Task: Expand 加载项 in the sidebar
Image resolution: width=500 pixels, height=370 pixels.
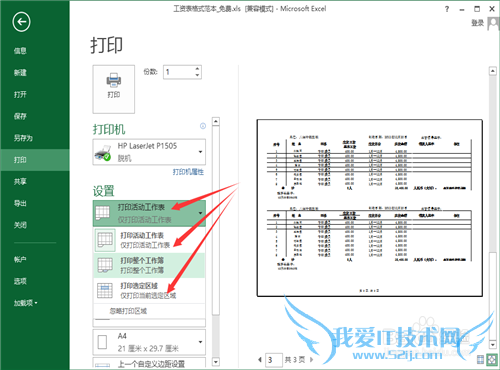Action: tap(25, 303)
